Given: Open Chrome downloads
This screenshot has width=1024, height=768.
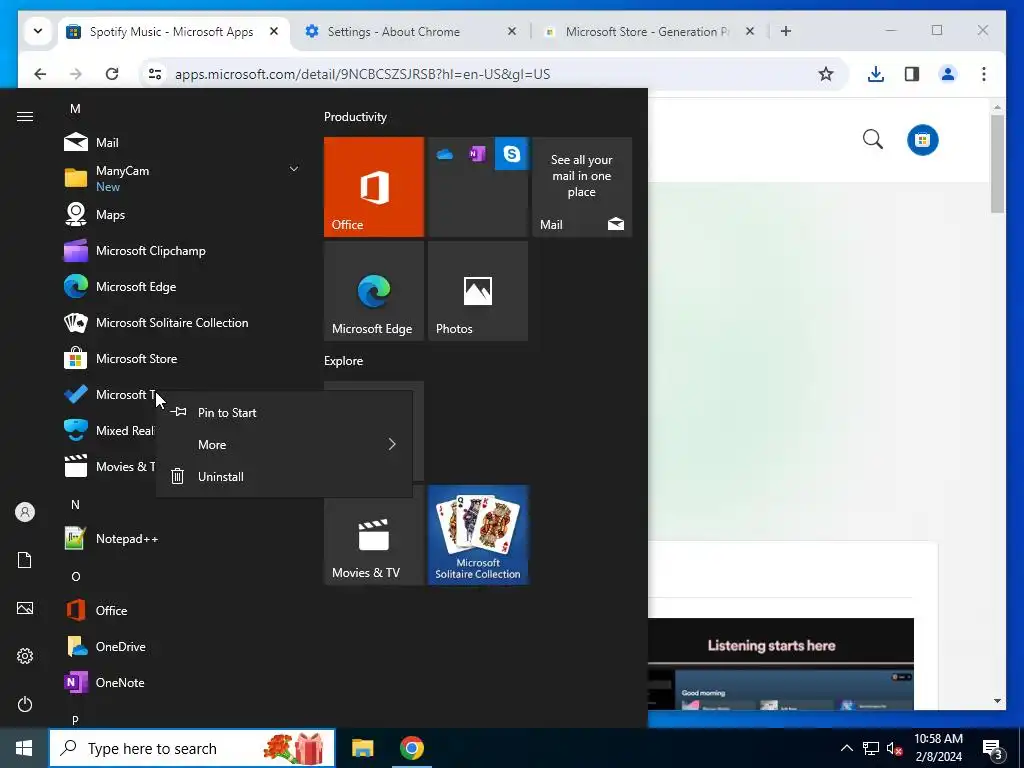Looking at the screenshot, I should [x=876, y=74].
